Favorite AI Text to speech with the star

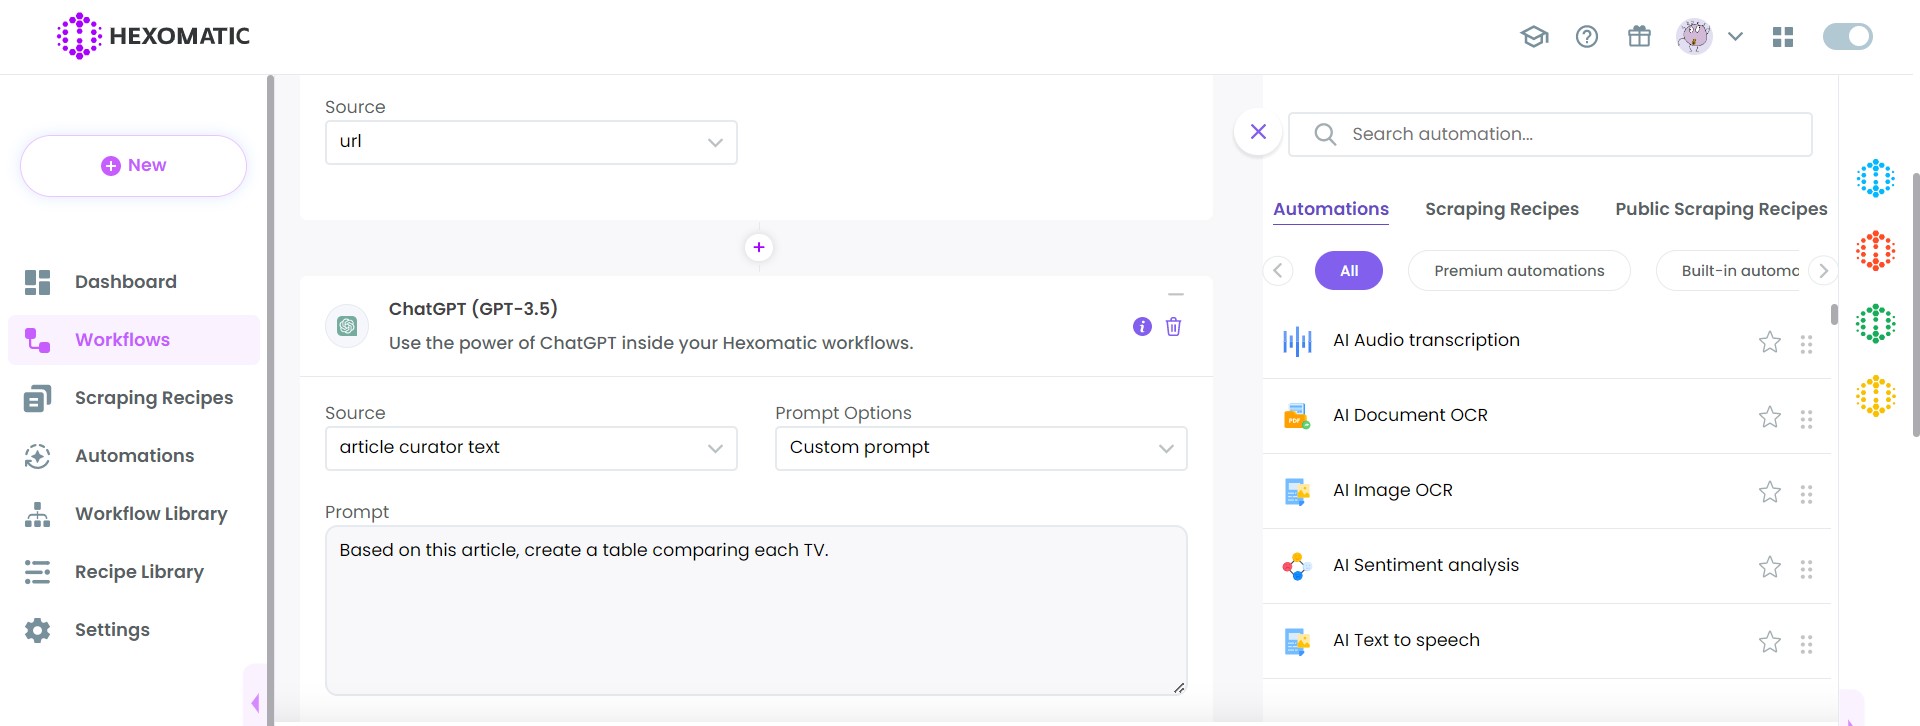(x=1770, y=642)
